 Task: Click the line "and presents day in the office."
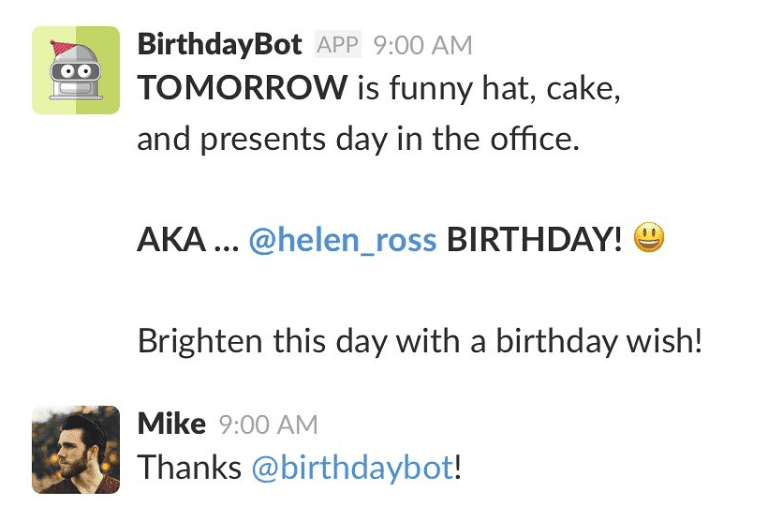pyautogui.click(x=359, y=139)
